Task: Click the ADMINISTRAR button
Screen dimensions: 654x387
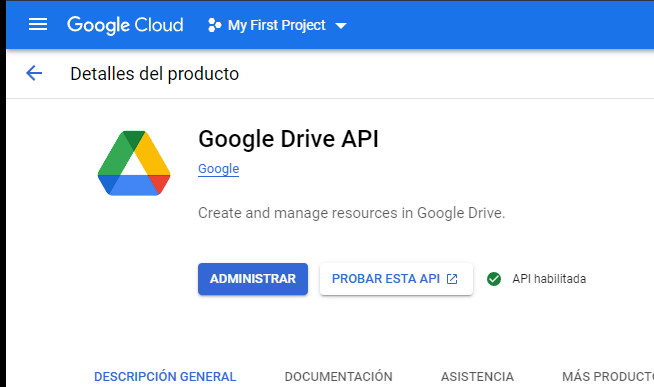Action: point(253,279)
